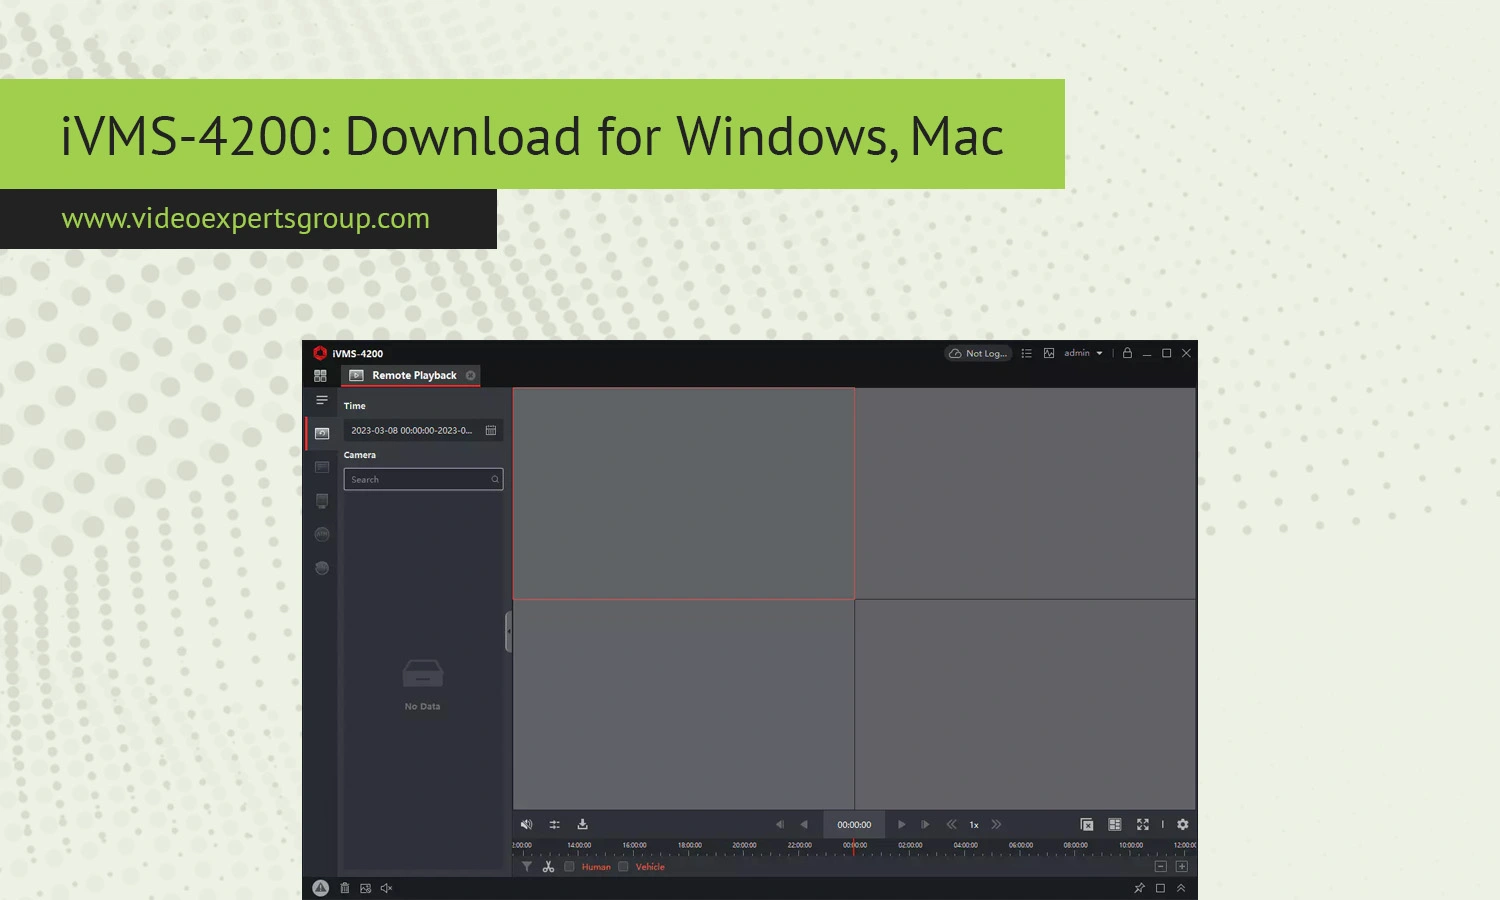Select the top-left playback window
Screen dimensions: 1500x900
coord(684,494)
